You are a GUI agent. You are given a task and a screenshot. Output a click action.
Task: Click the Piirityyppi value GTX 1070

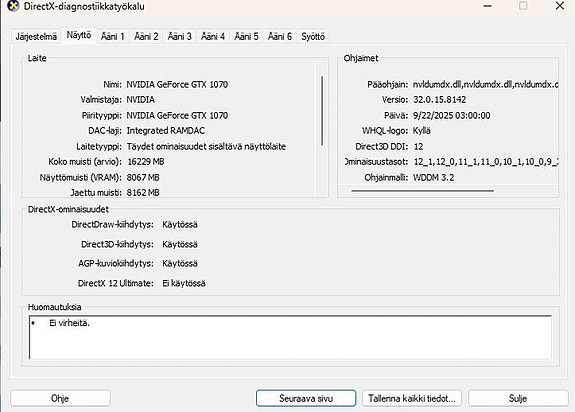pos(177,115)
